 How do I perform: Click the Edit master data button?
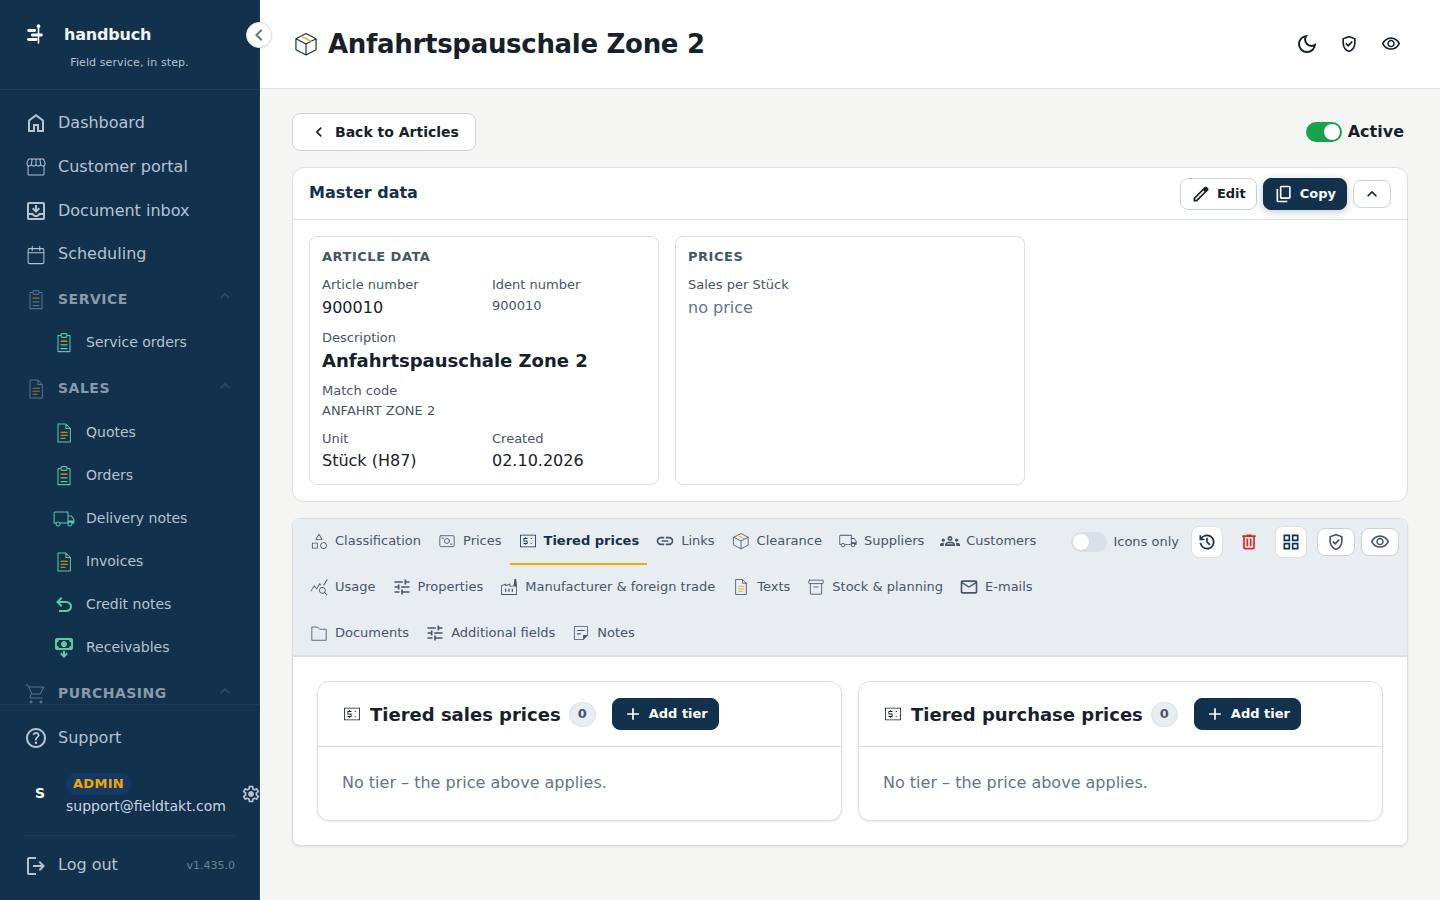click(x=1218, y=194)
